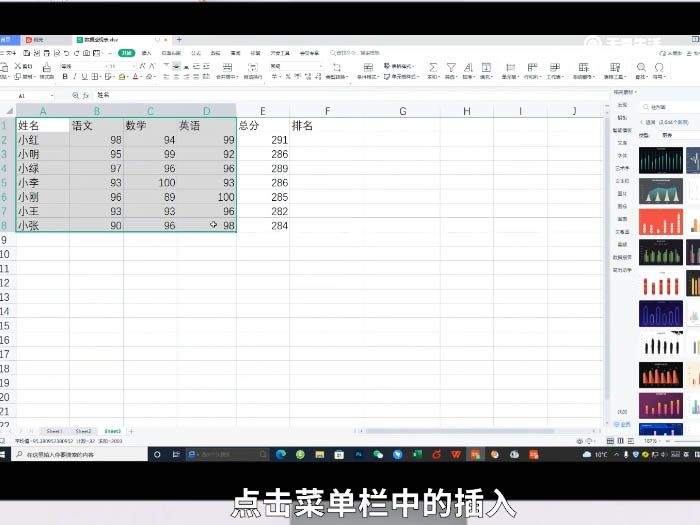Open the borders dropdown arrow
The image size is (700, 525).
pos(99,77)
